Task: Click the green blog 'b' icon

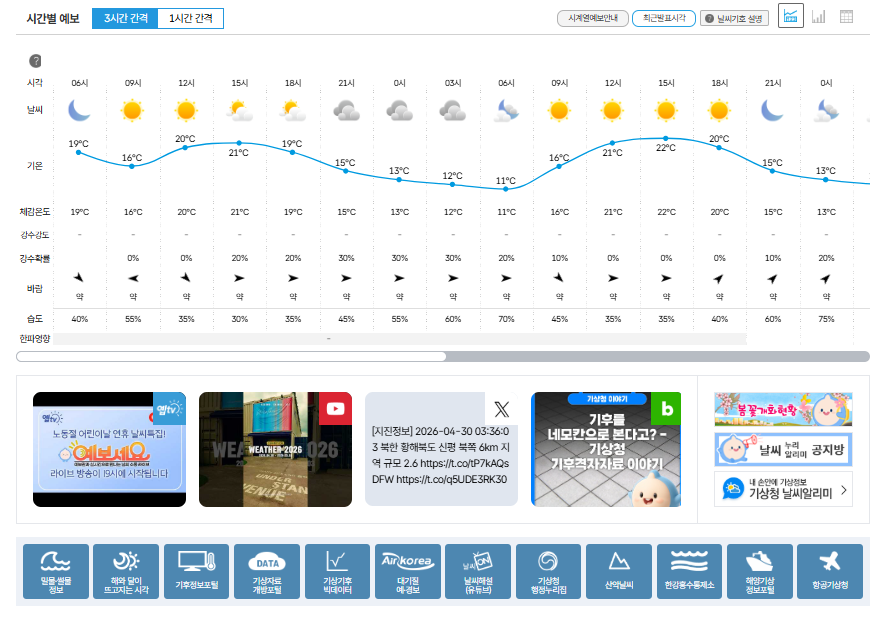Action: pyautogui.click(x=667, y=408)
